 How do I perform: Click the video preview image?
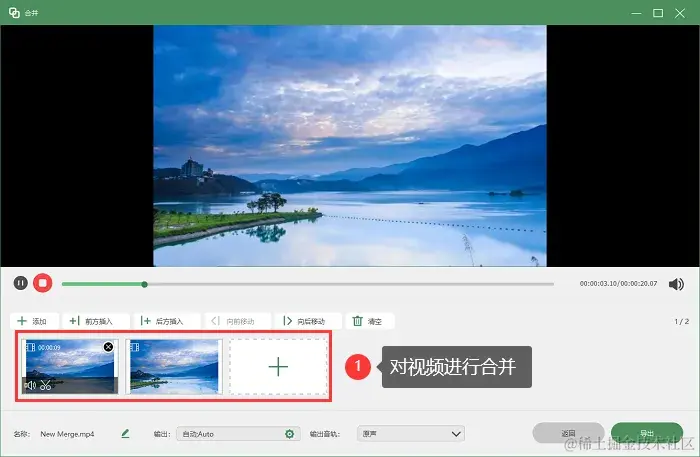click(350, 146)
